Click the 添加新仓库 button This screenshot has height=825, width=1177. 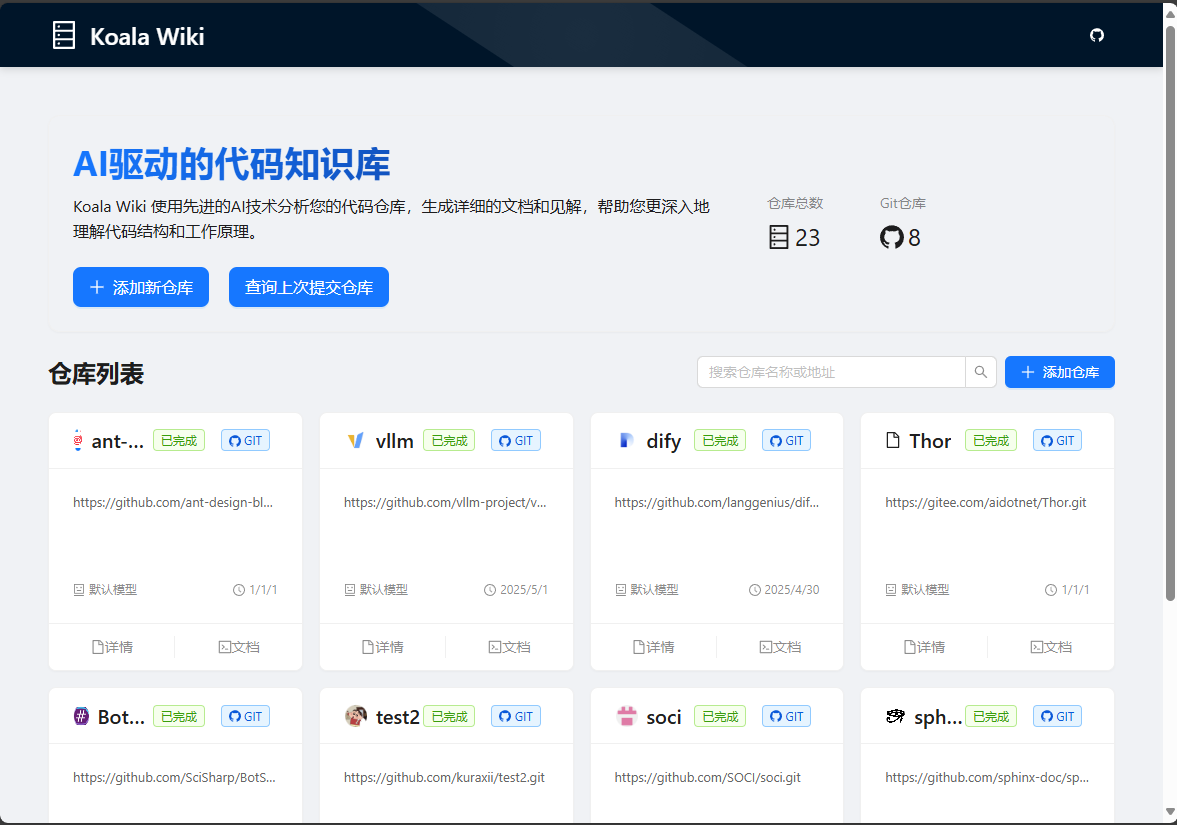click(141, 287)
